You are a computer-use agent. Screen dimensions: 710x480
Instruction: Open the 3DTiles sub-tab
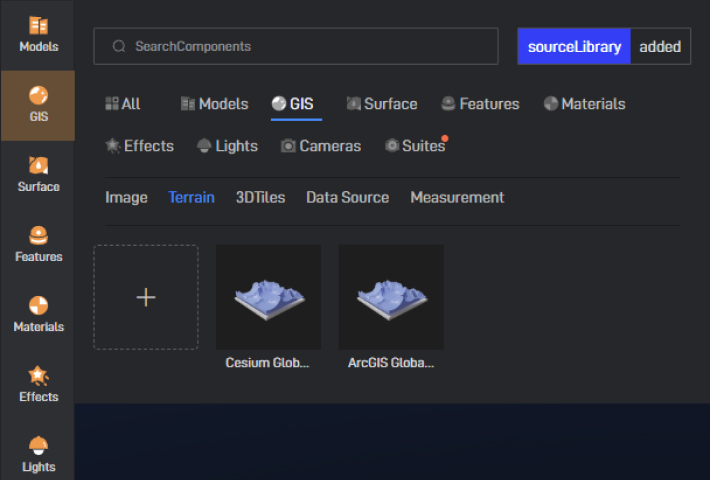coord(260,197)
